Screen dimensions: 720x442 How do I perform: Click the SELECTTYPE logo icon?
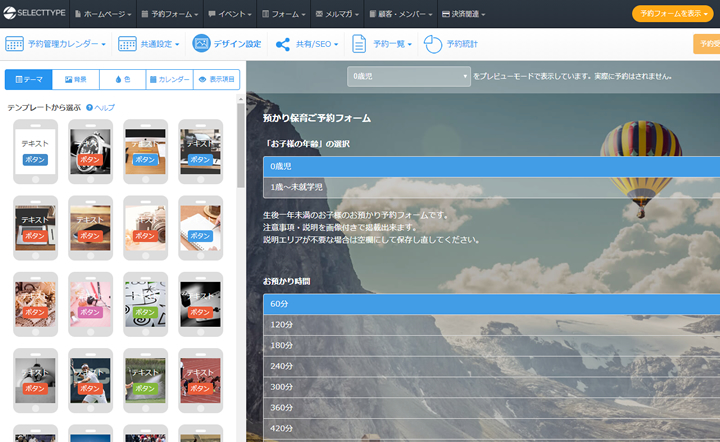(8, 13)
